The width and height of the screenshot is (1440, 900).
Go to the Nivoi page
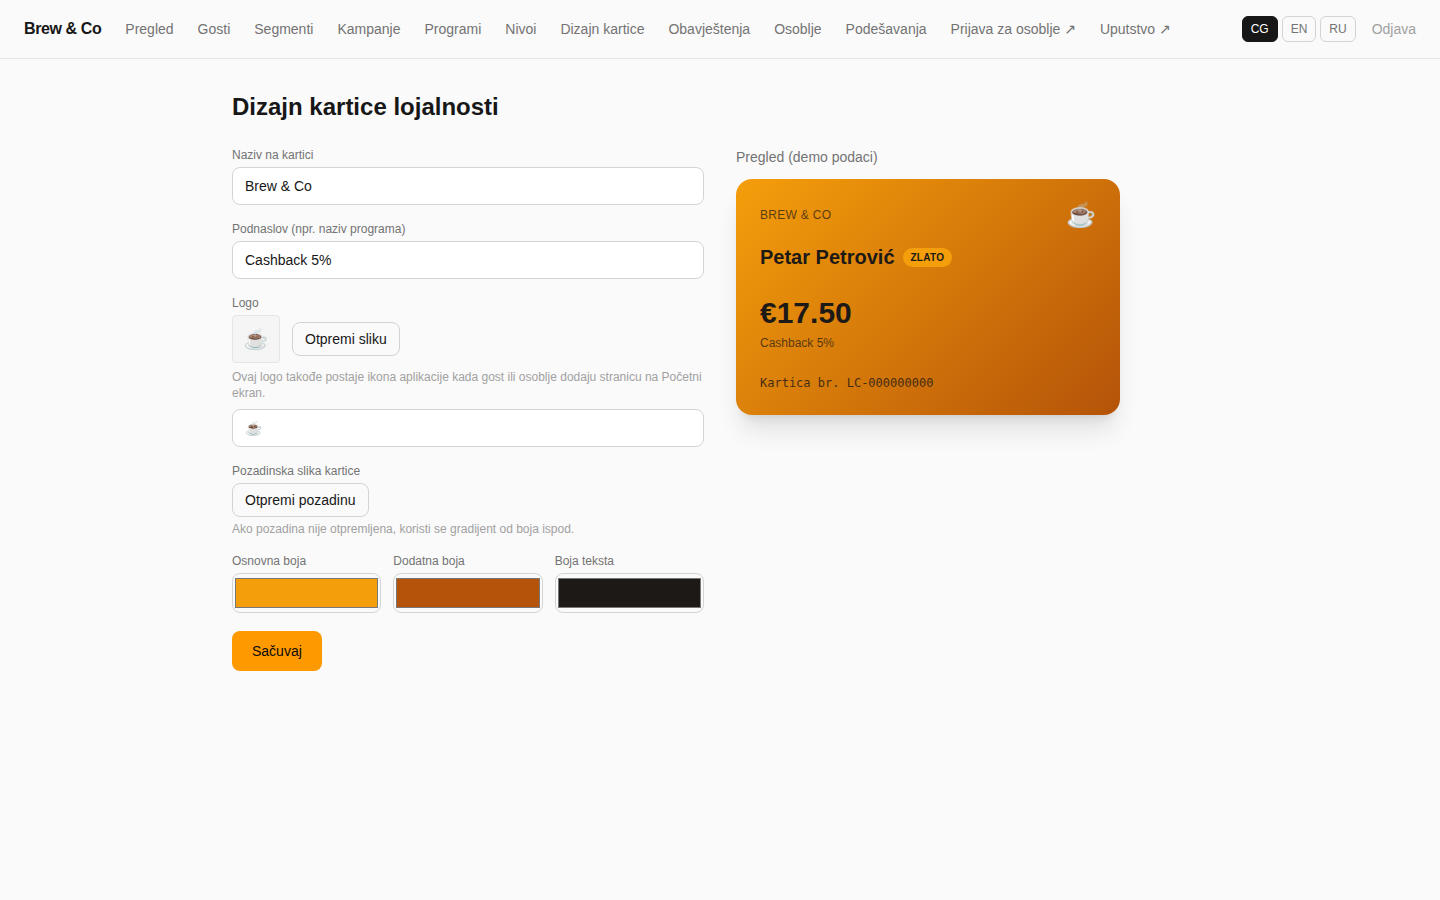pos(521,29)
